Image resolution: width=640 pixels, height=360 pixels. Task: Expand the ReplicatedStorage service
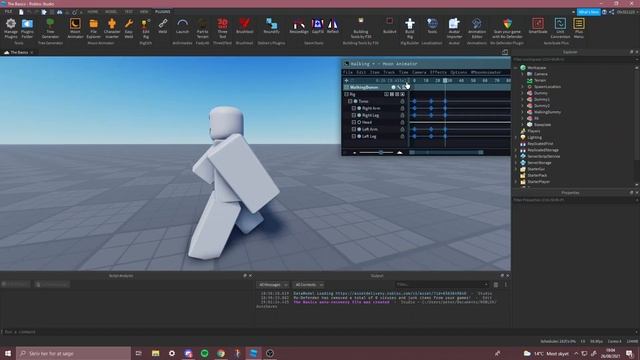[516, 150]
